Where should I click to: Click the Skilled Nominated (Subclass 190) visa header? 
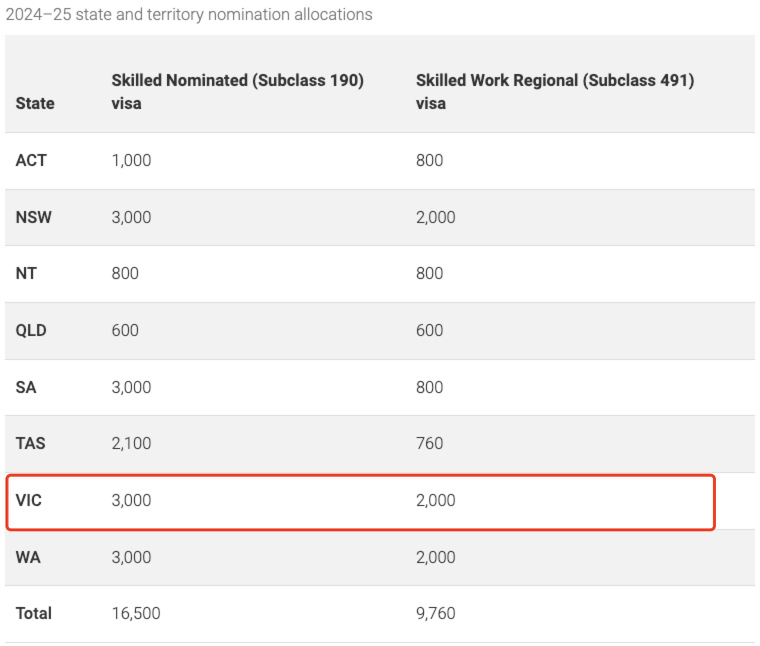tap(237, 91)
